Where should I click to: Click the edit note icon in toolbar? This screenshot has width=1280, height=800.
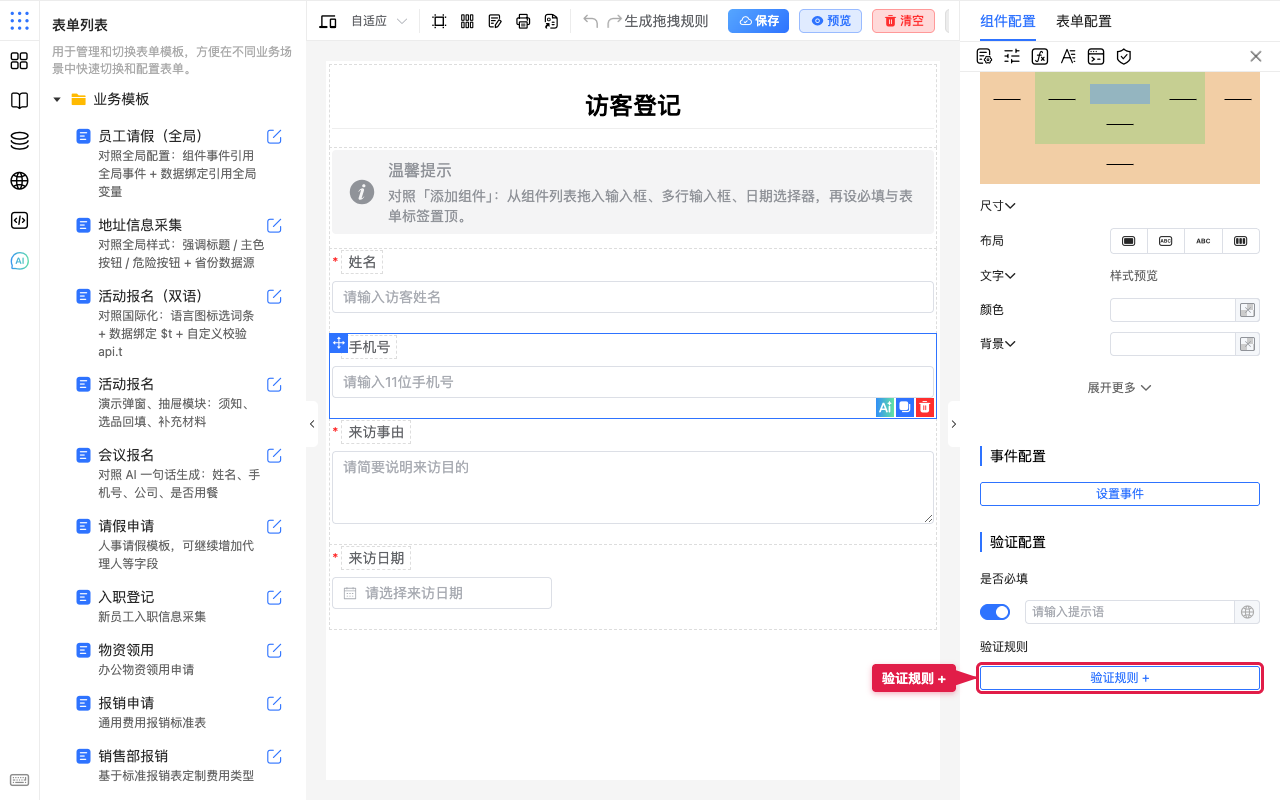click(495, 21)
